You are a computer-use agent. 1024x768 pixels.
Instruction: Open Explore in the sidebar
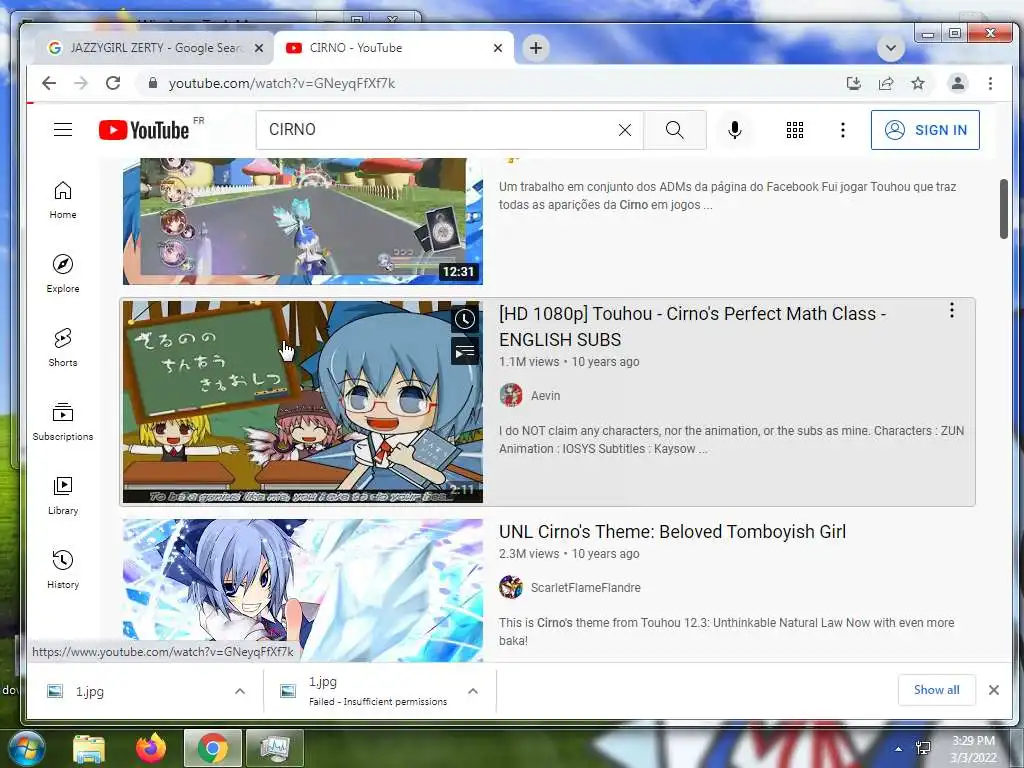63,274
